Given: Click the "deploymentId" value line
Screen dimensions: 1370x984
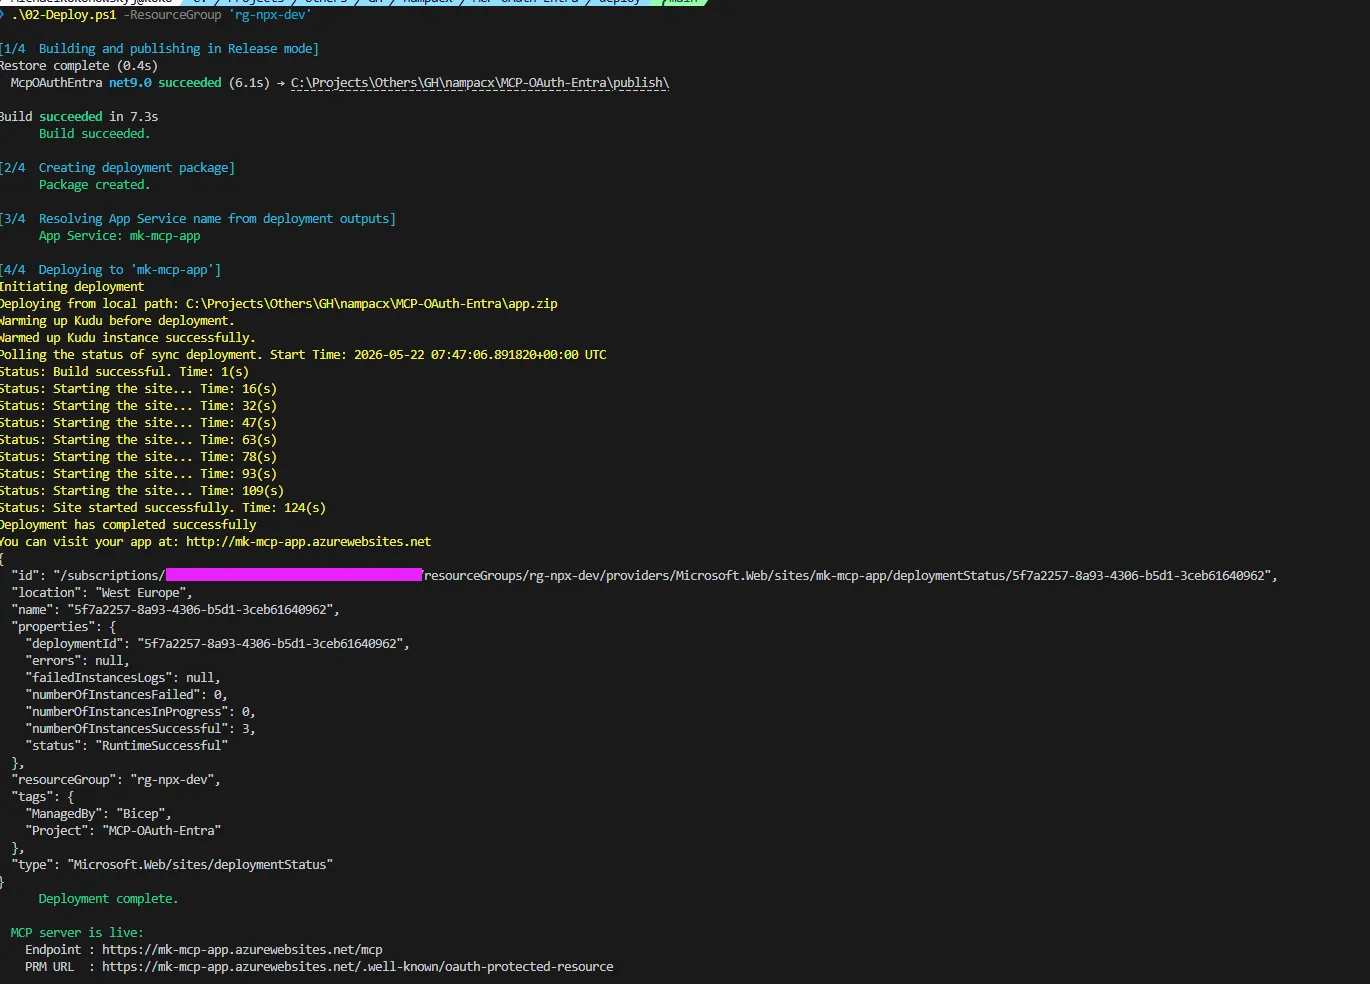Looking at the screenshot, I should [x=217, y=644].
